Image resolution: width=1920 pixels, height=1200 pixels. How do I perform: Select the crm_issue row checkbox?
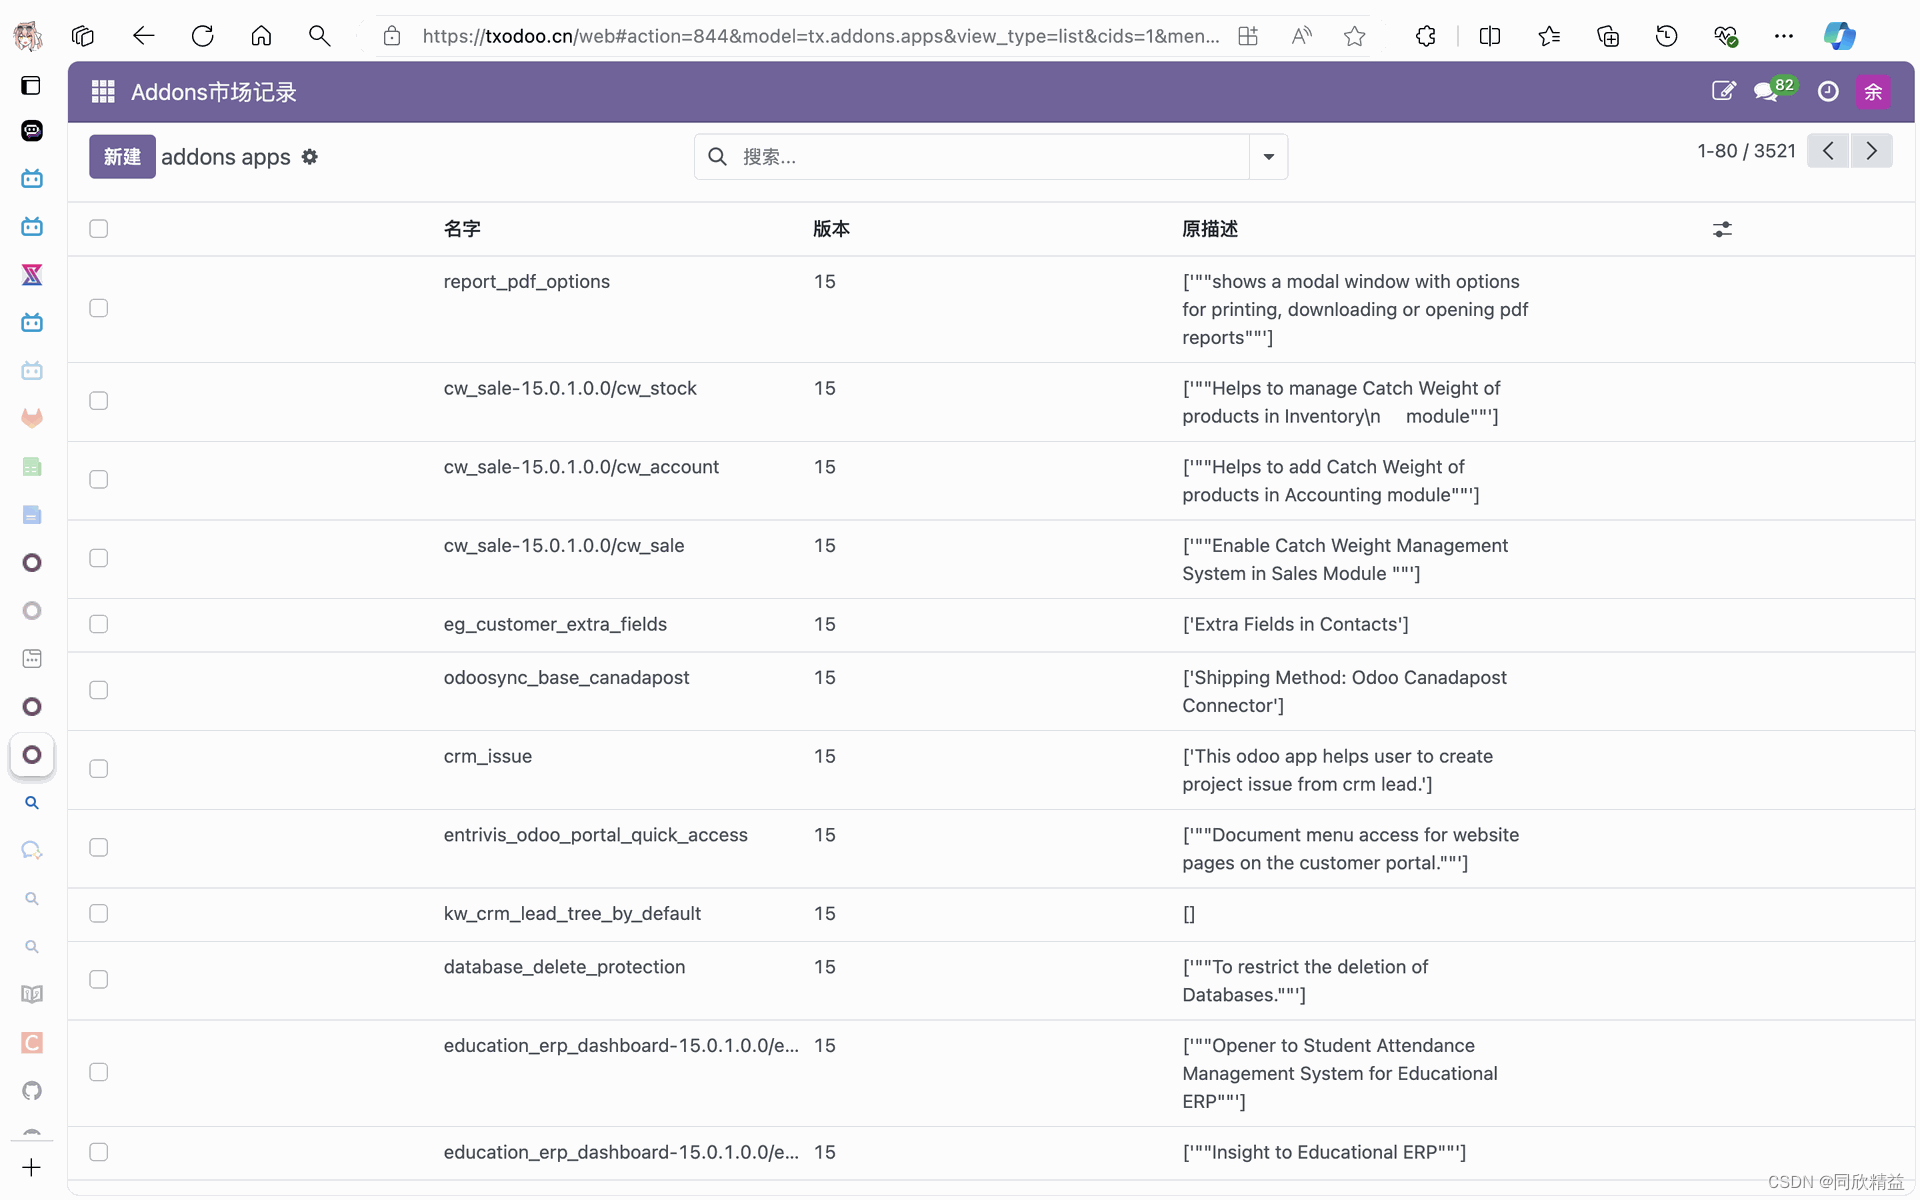[98, 769]
